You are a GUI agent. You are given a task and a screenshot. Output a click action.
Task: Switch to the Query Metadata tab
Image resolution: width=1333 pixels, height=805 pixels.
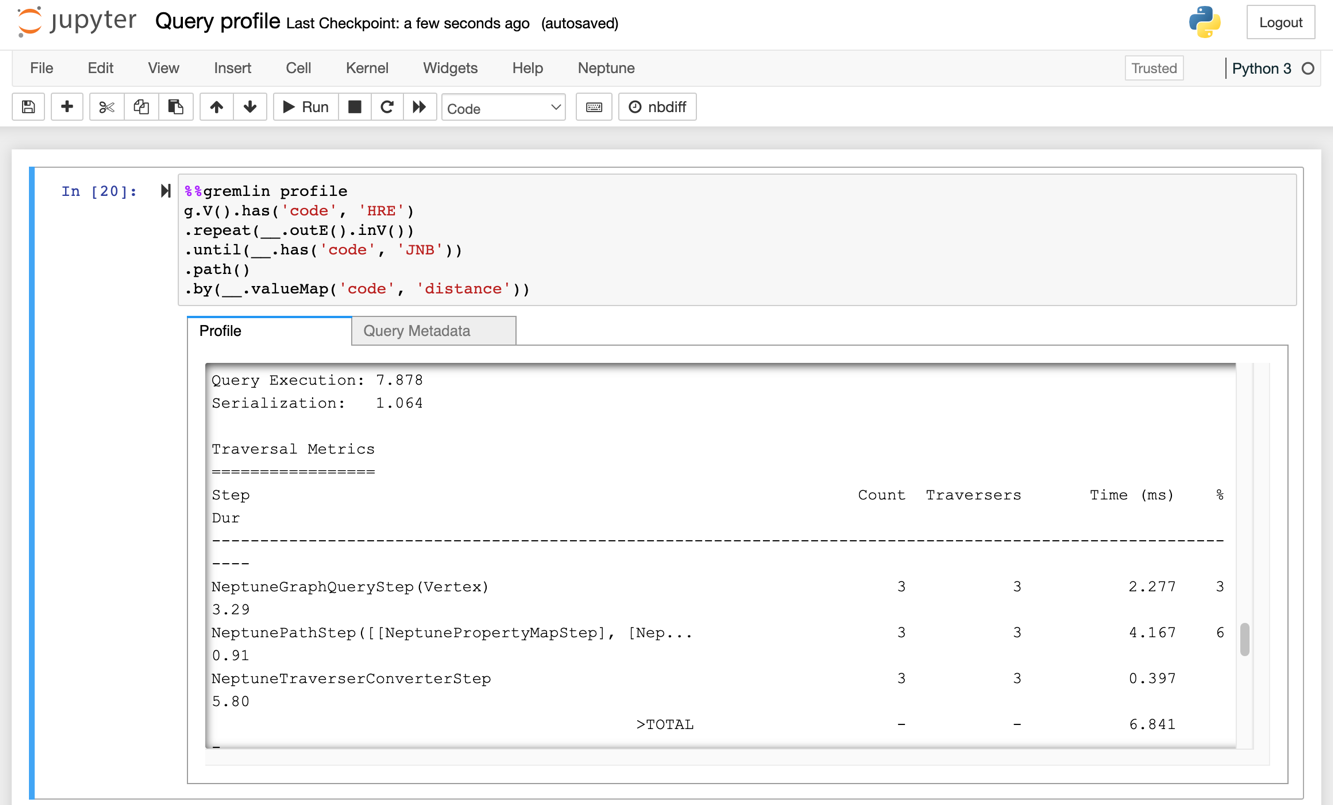(434, 331)
